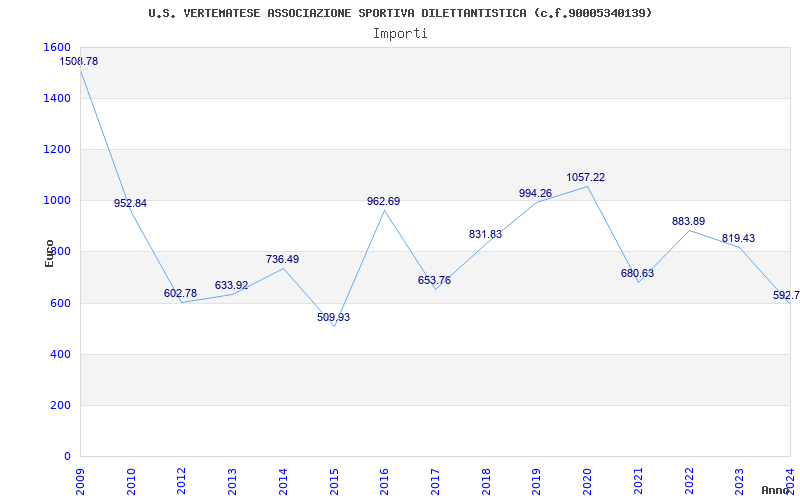Select the 592.7 data label

pos(786,295)
